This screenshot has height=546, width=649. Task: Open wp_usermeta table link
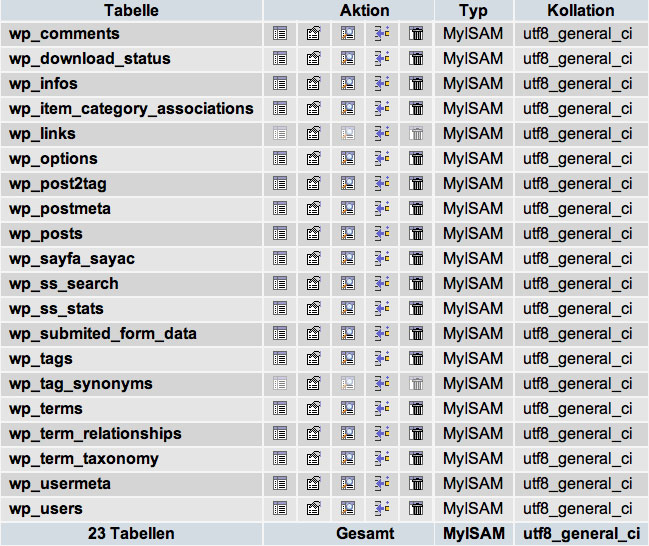coord(60,484)
